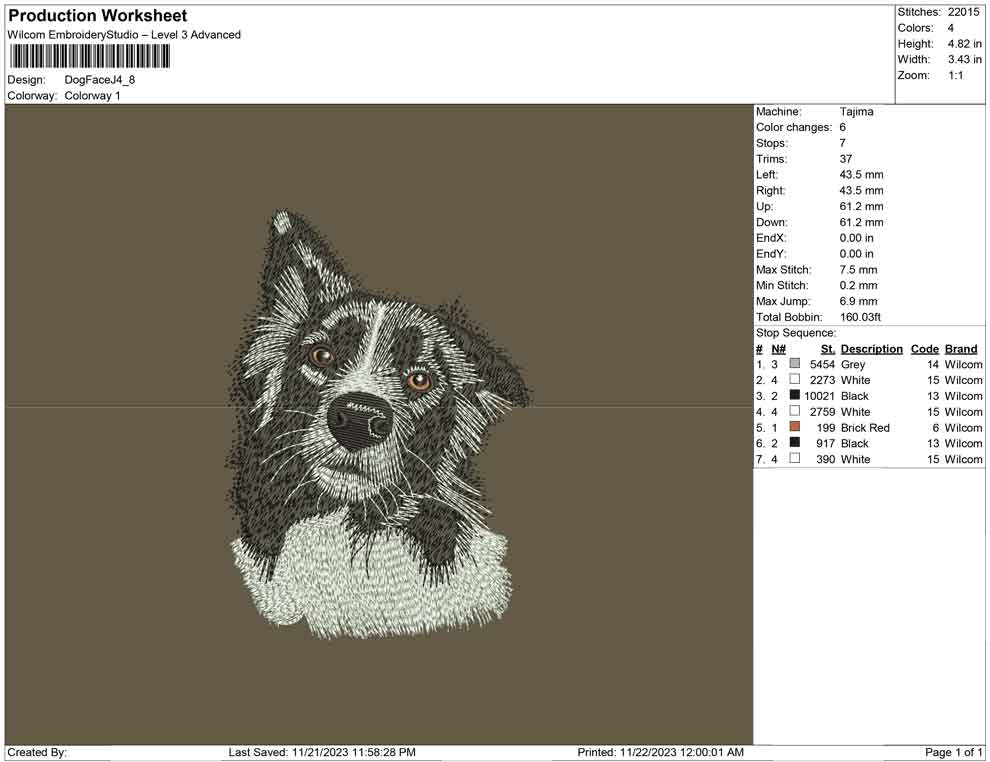This screenshot has height=762, width=990.
Task: Click the 'Grey' description in stop 1
Action: coord(852,364)
